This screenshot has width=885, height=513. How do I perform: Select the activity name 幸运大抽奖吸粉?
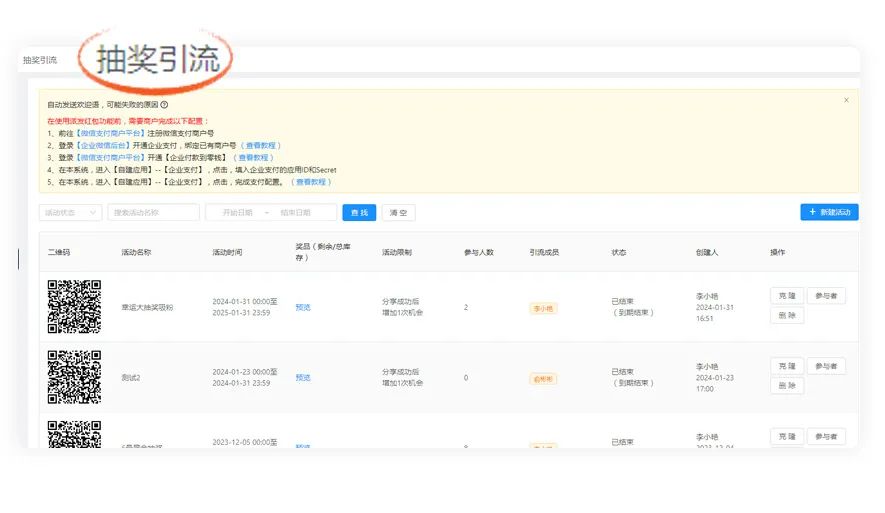(x=147, y=308)
